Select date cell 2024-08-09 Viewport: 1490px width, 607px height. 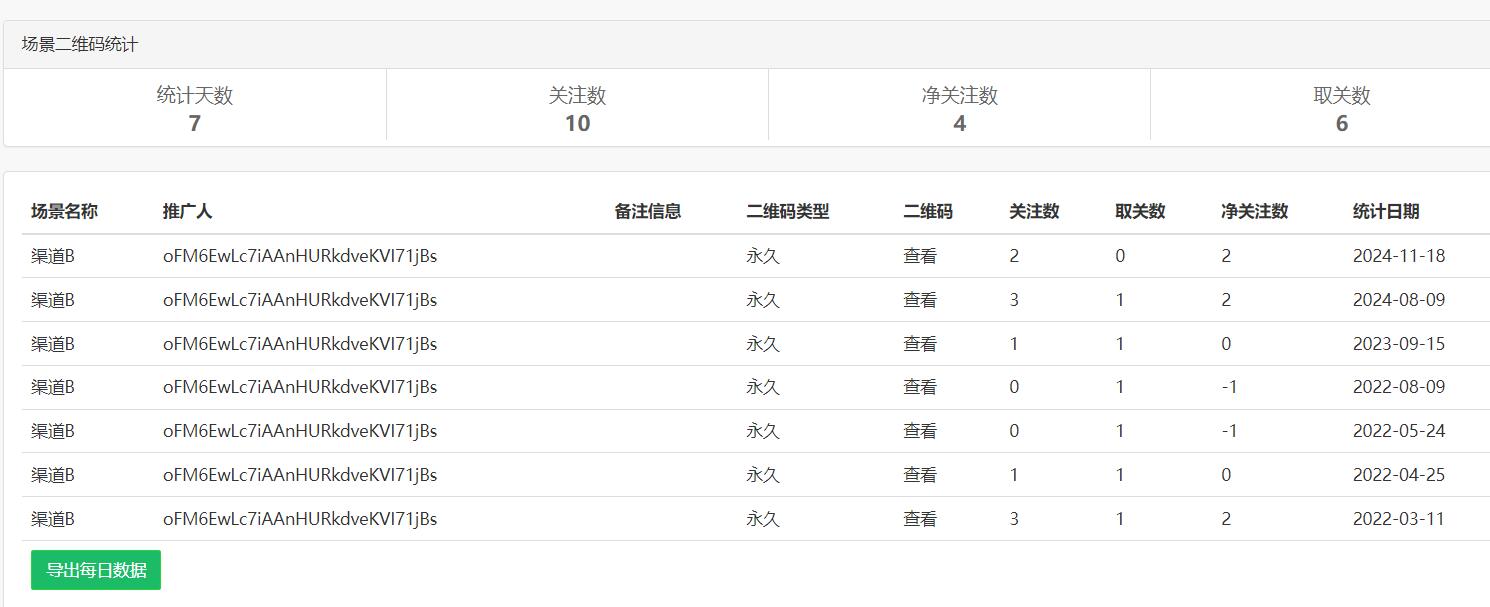(1399, 300)
